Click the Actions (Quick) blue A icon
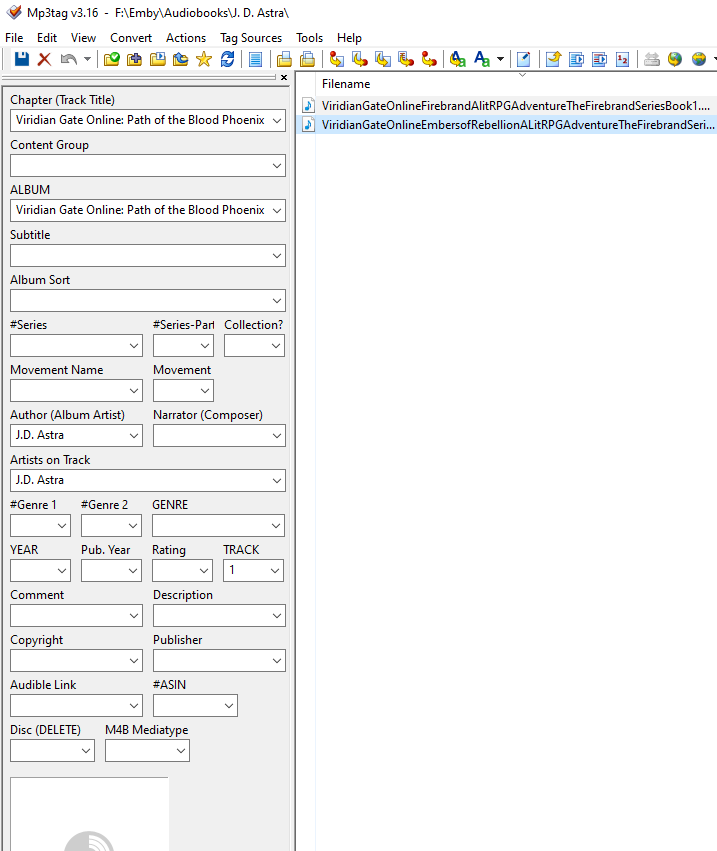This screenshot has height=851, width=717. [482, 59]
